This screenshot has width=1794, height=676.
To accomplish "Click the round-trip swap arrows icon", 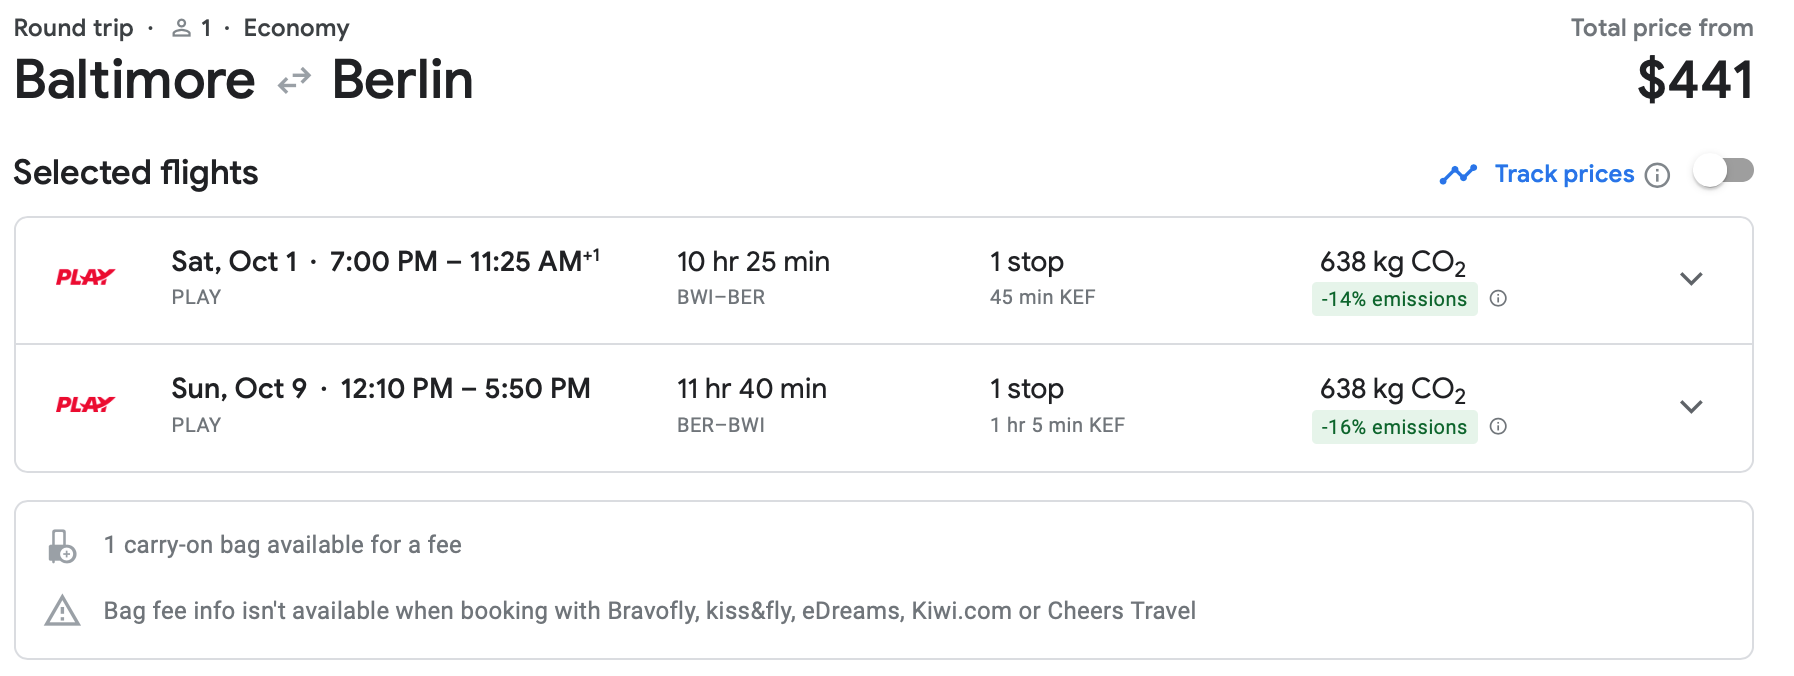I will pos(294,81).
